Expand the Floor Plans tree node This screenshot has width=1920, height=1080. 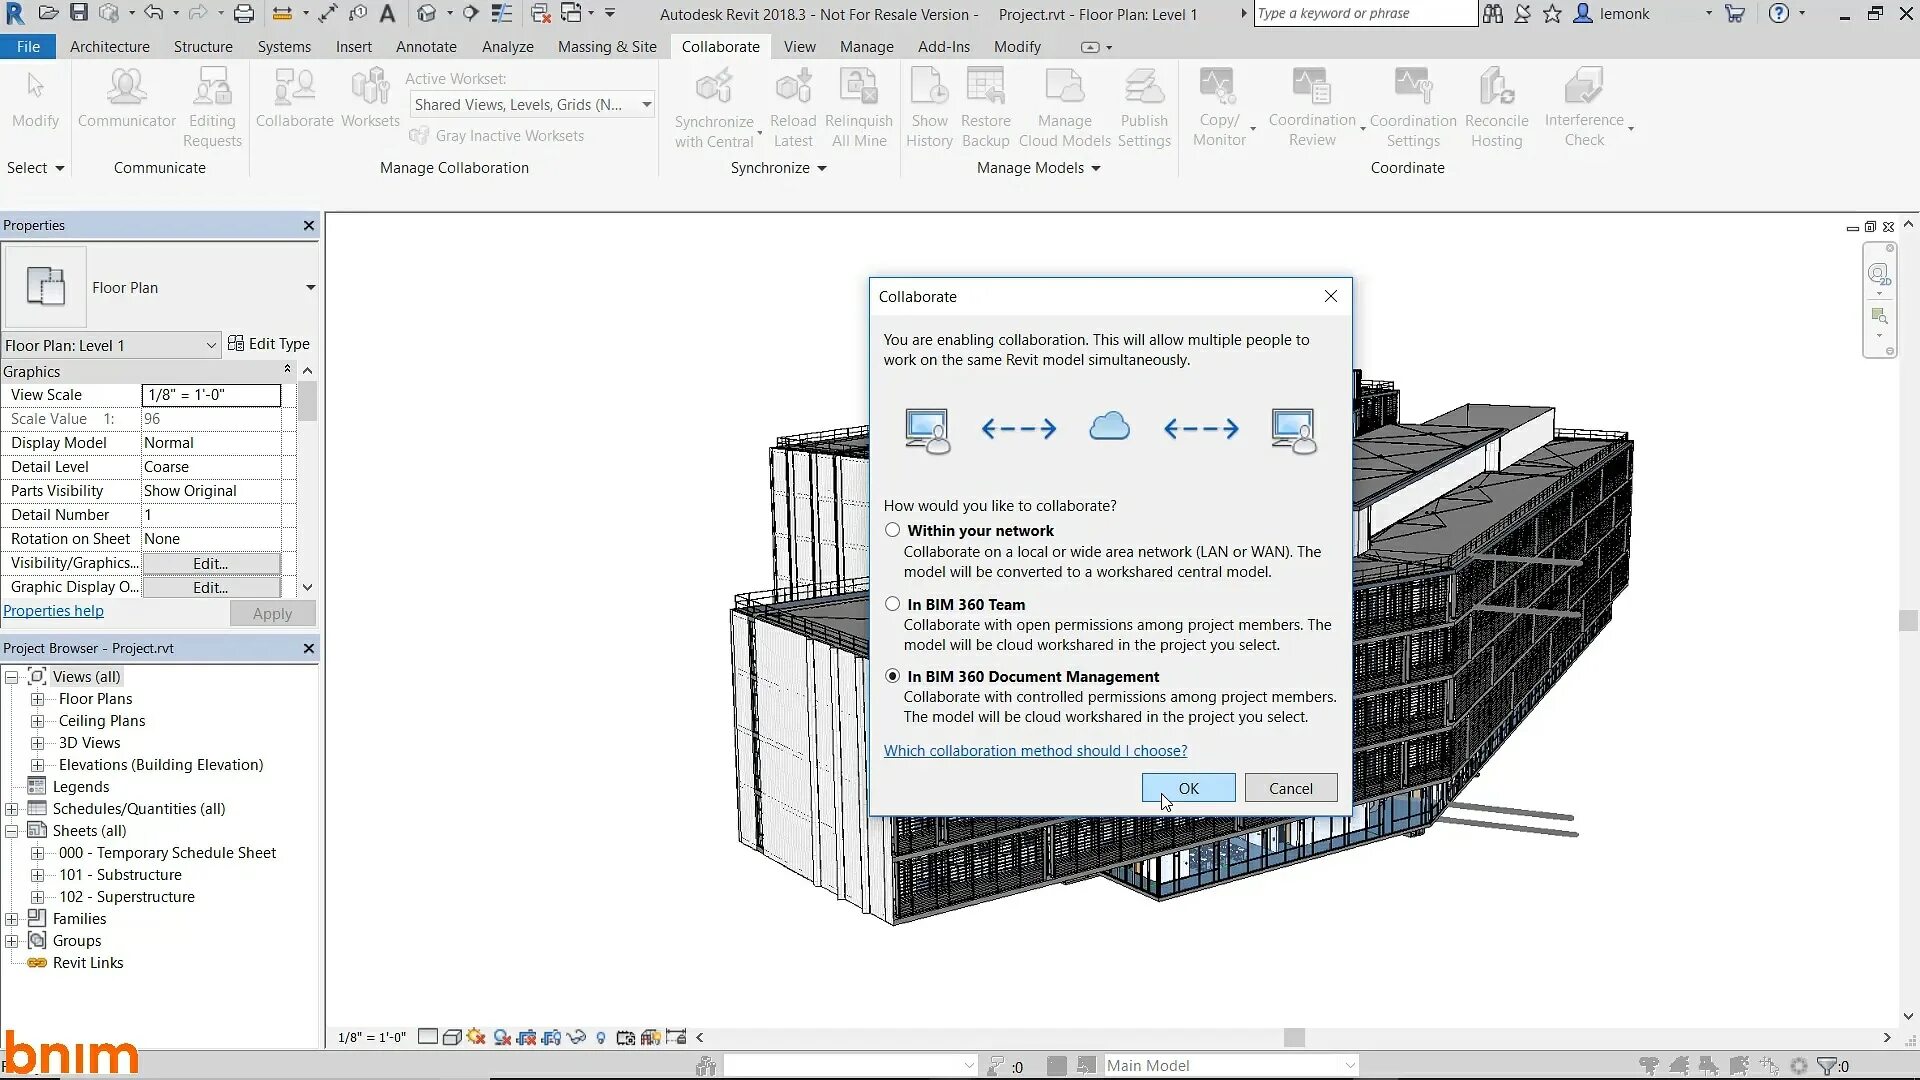pyautogui.click(x=38, y=699)
